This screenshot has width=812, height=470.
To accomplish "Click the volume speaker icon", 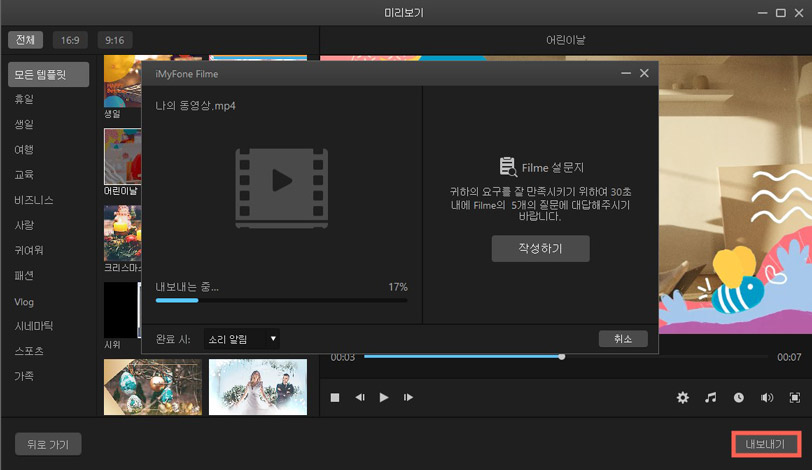I will [x=767, y=398].
